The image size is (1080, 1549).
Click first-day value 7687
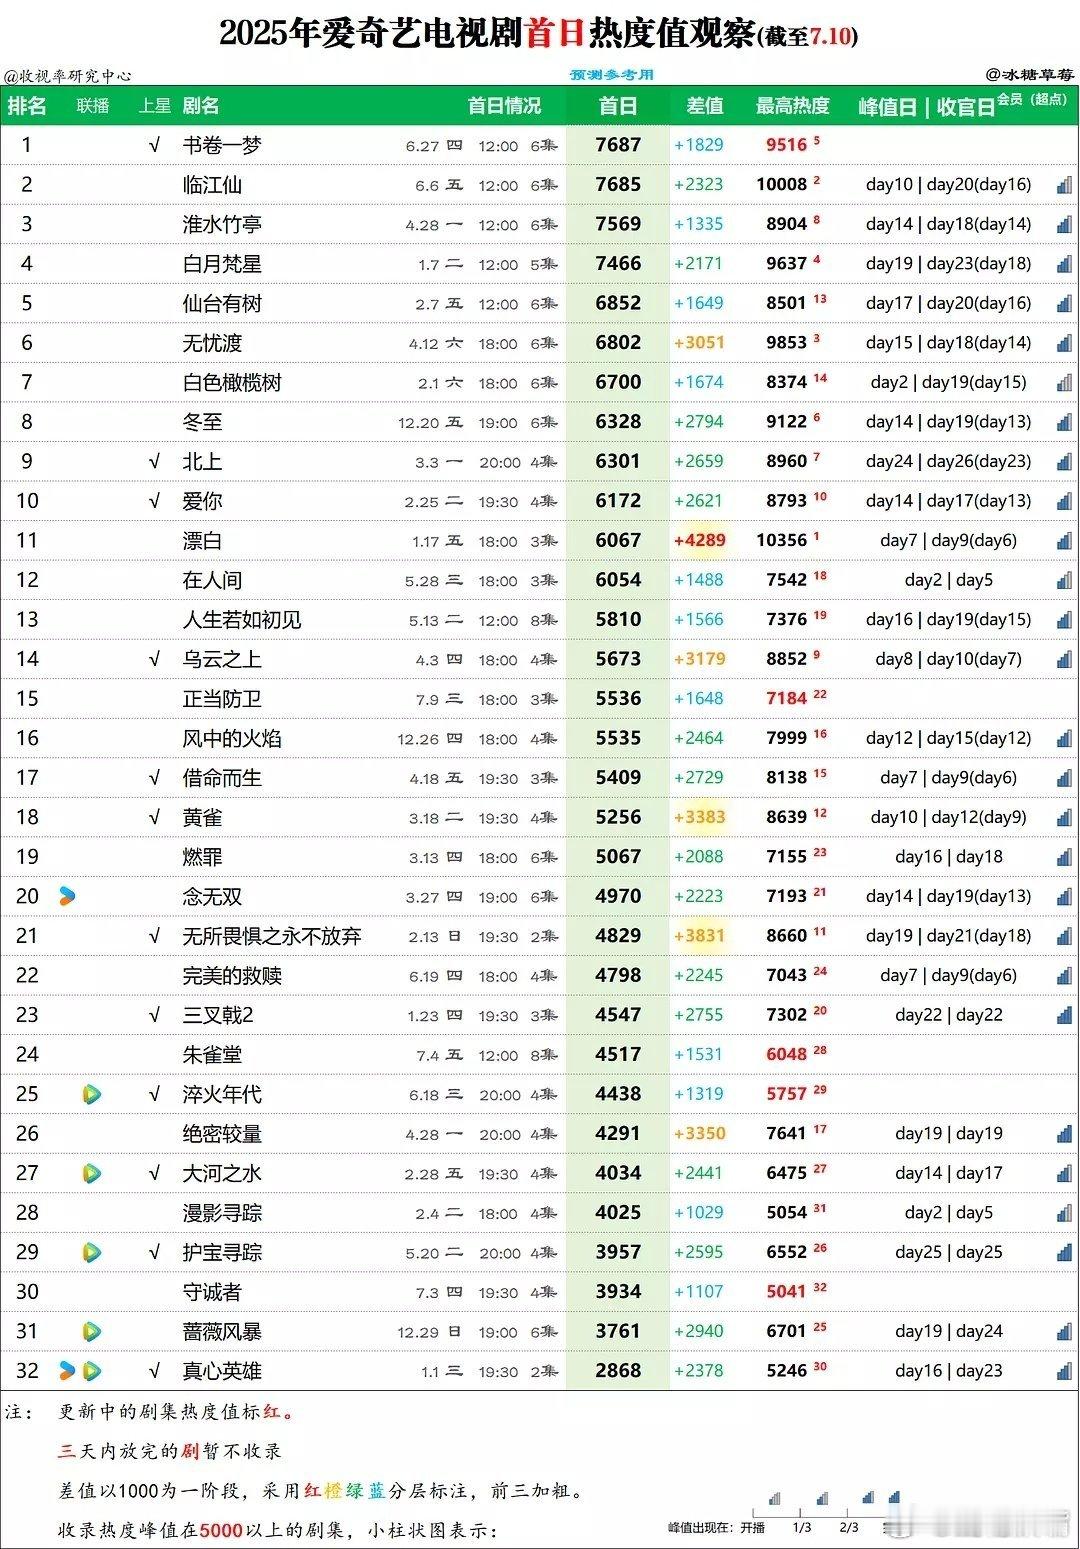pyautogui.click(x=618, y=145)
